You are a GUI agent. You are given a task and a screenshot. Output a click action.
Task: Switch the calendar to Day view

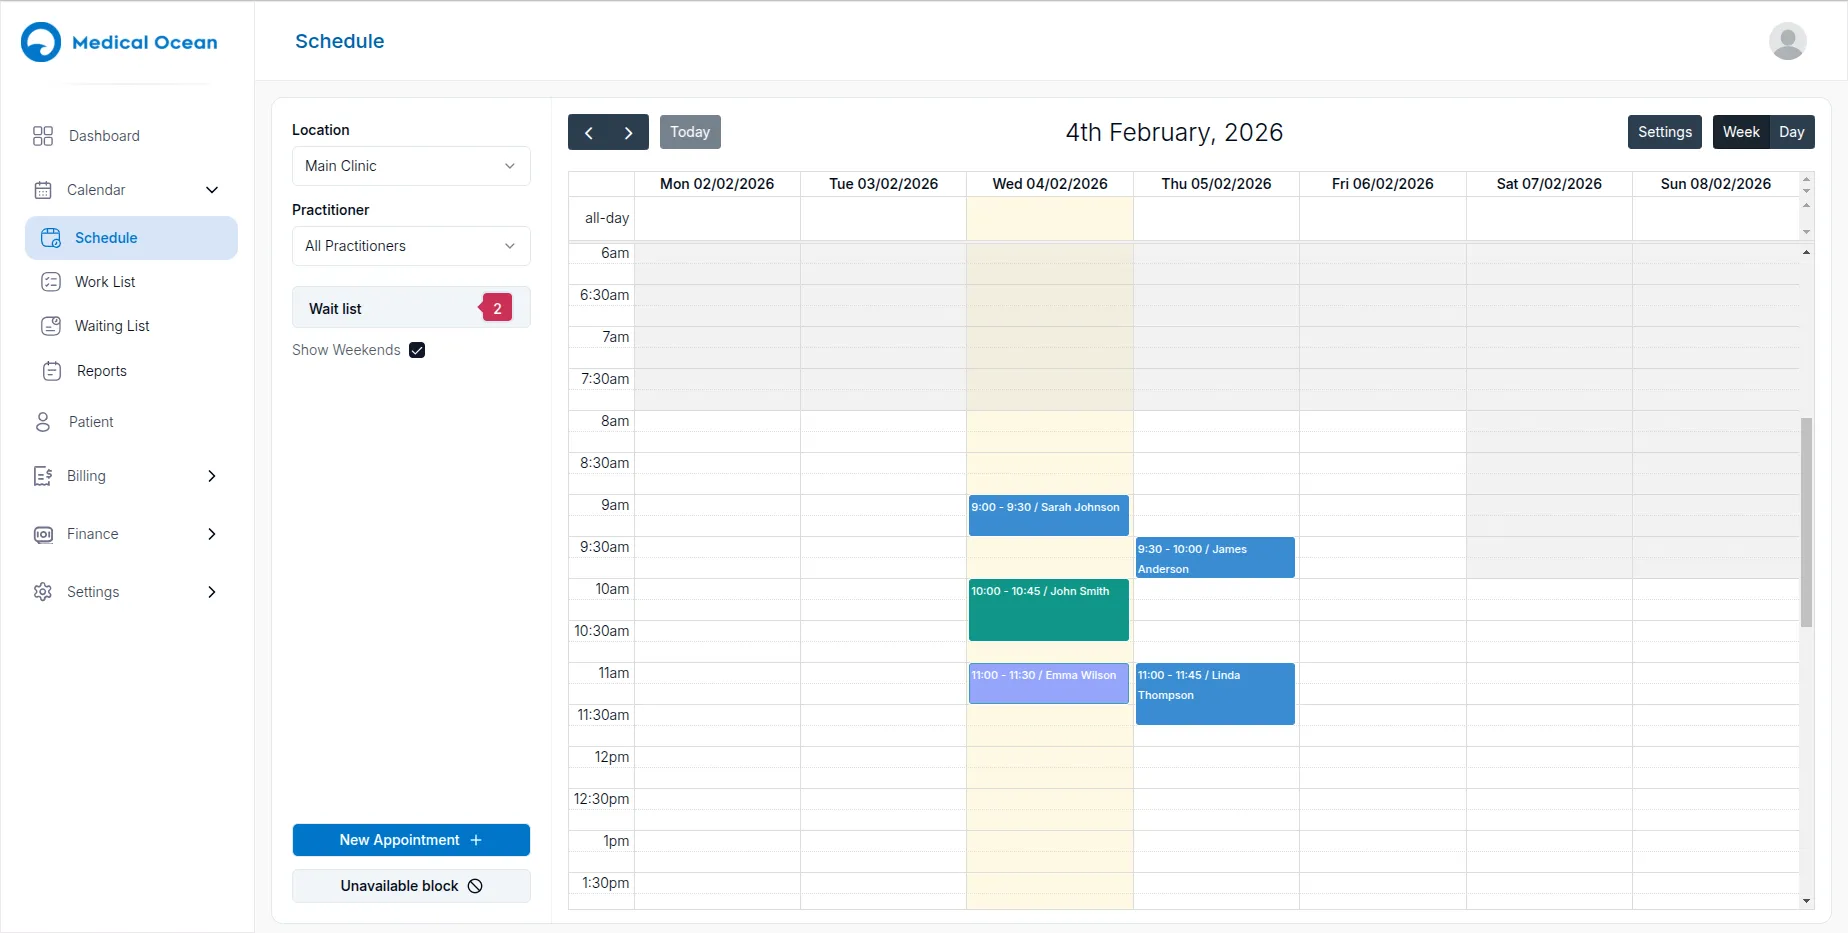pos(1793,131)
